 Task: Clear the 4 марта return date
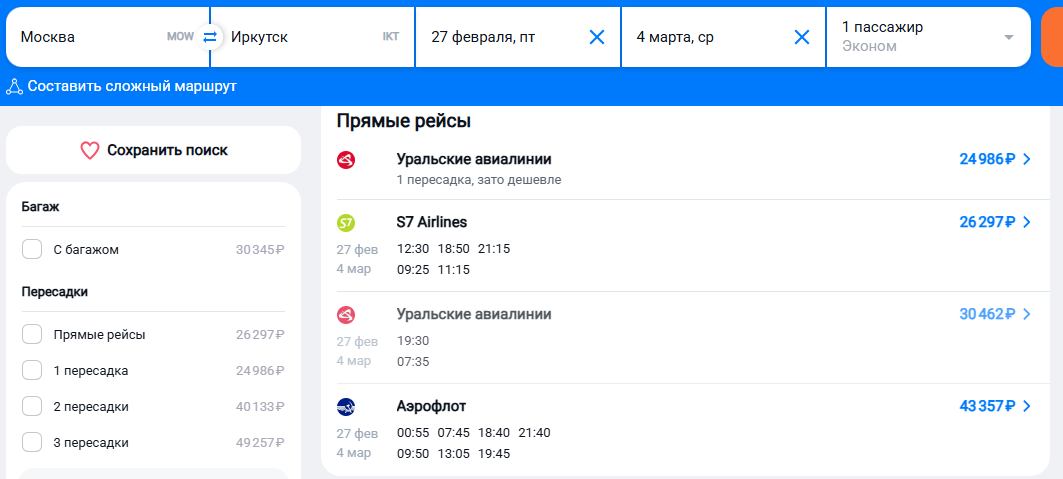coord(801,37)
